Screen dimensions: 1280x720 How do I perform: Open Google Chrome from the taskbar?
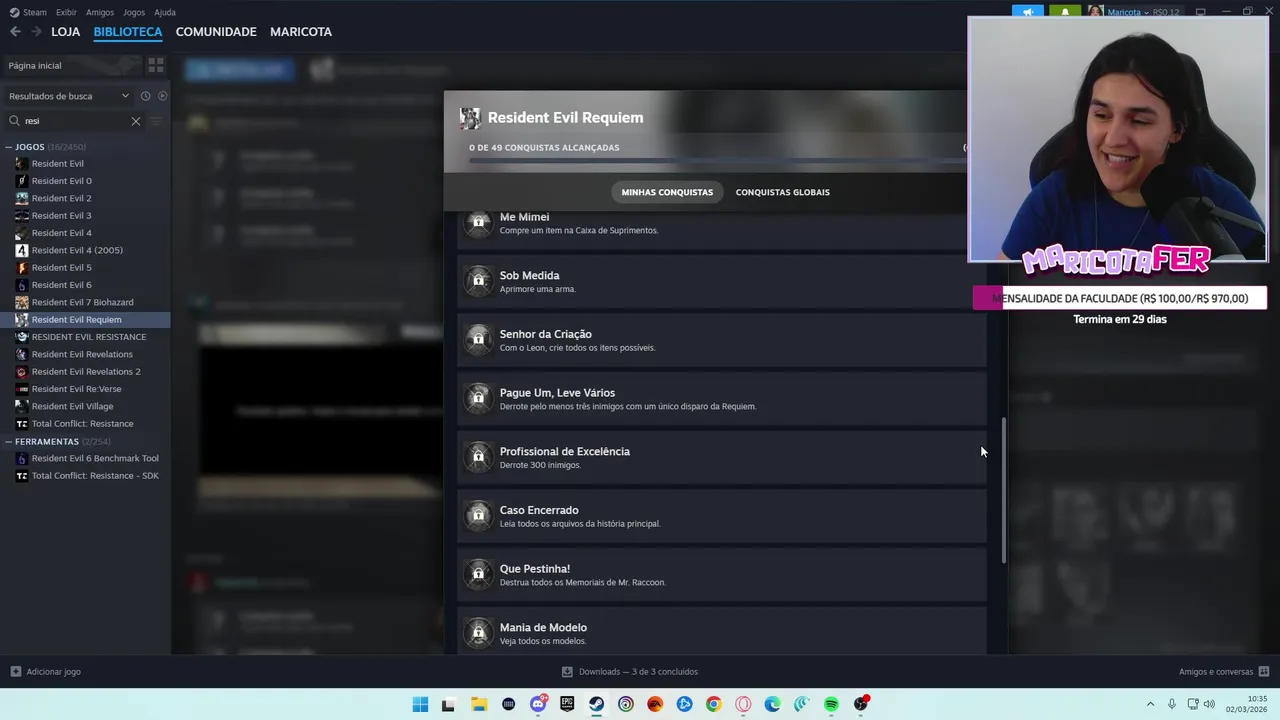tap(713, 704)
